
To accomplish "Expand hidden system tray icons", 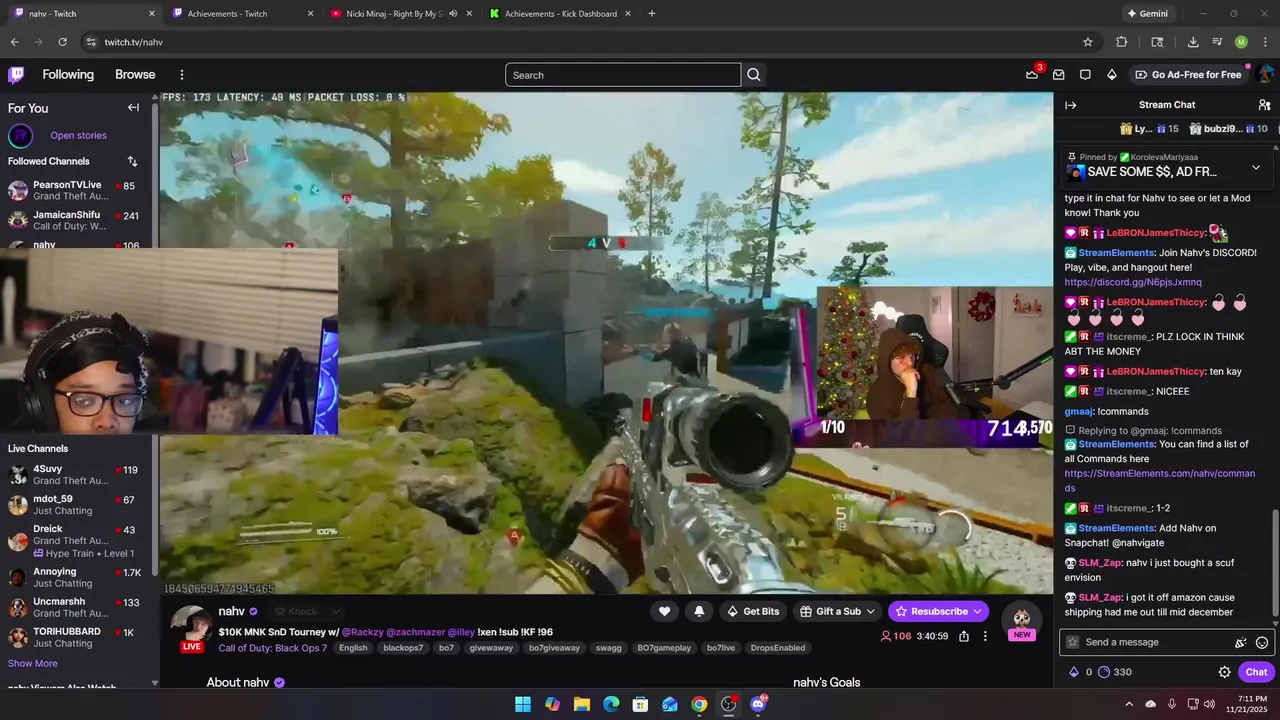I will click(x=1129, y=704).
